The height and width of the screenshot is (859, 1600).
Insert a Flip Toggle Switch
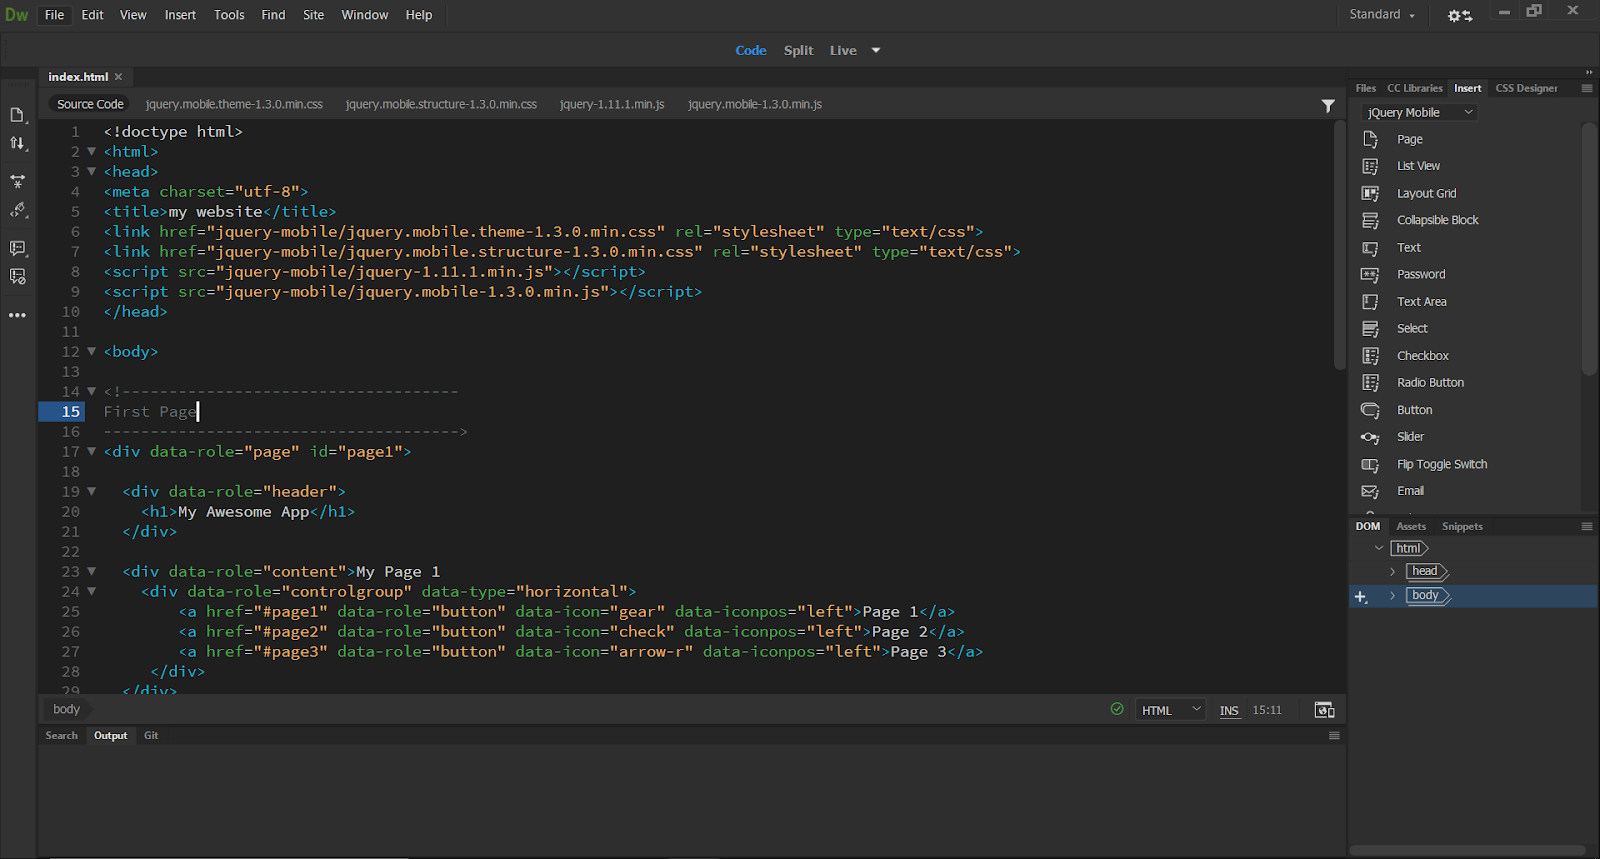(x=1441, y=464)
